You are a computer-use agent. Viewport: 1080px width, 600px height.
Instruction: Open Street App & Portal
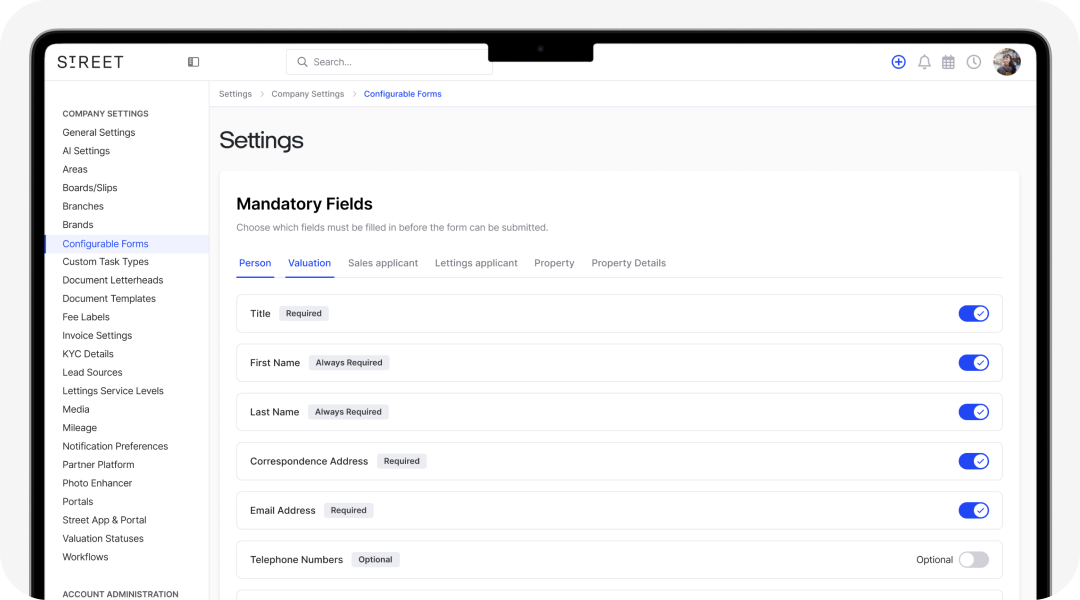pyautogui.click(x=104, y=520)
